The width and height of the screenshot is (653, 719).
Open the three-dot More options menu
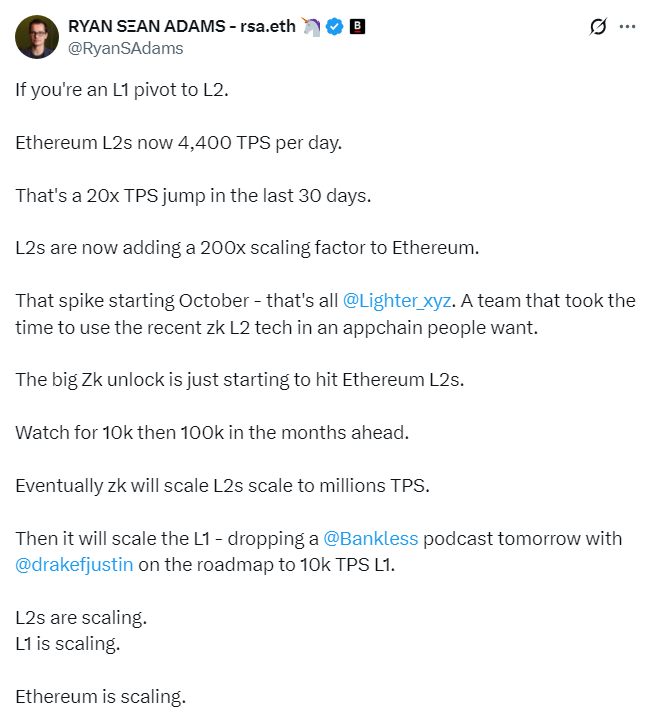(x=628, y=27)
